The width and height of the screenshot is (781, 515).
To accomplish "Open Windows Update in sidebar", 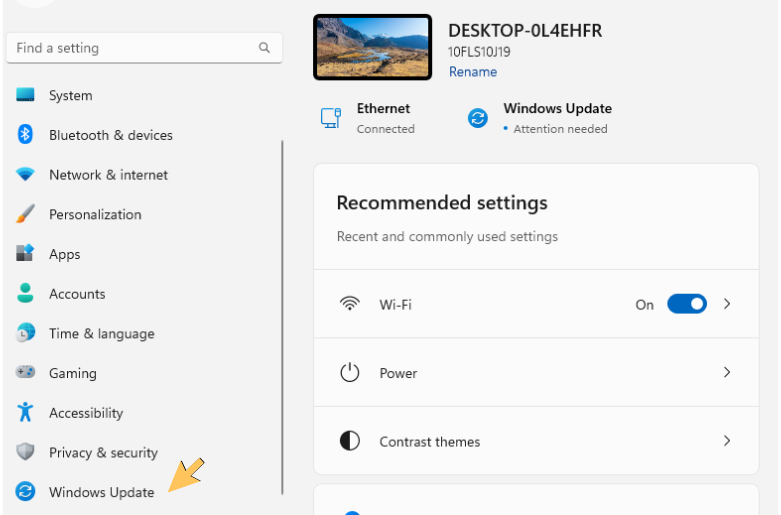I will coord(102,492).
